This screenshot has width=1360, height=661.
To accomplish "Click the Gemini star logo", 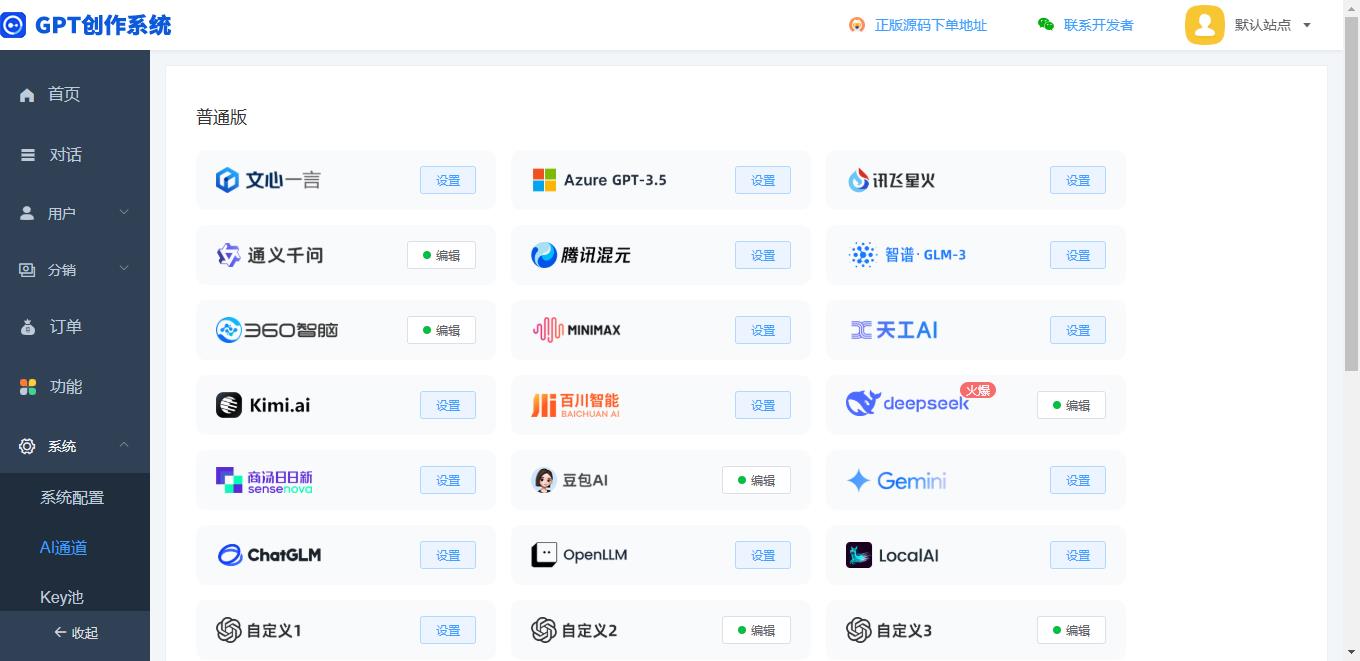I will tap(858, 481).
